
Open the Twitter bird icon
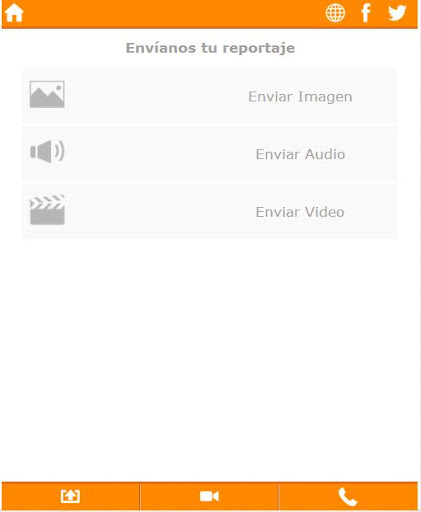pos(397,13)
